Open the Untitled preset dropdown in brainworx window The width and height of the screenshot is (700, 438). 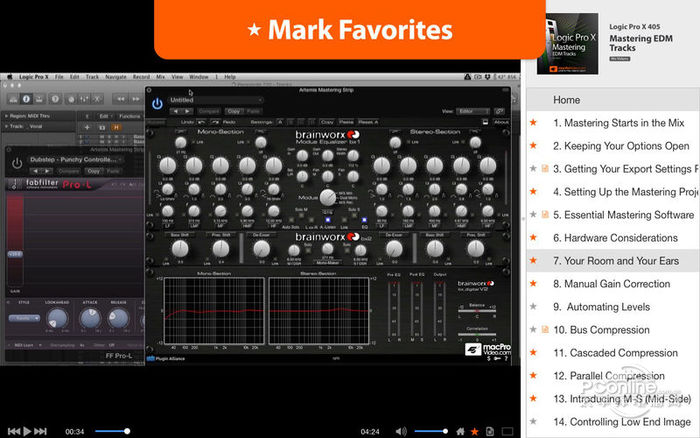pos(216,100)
